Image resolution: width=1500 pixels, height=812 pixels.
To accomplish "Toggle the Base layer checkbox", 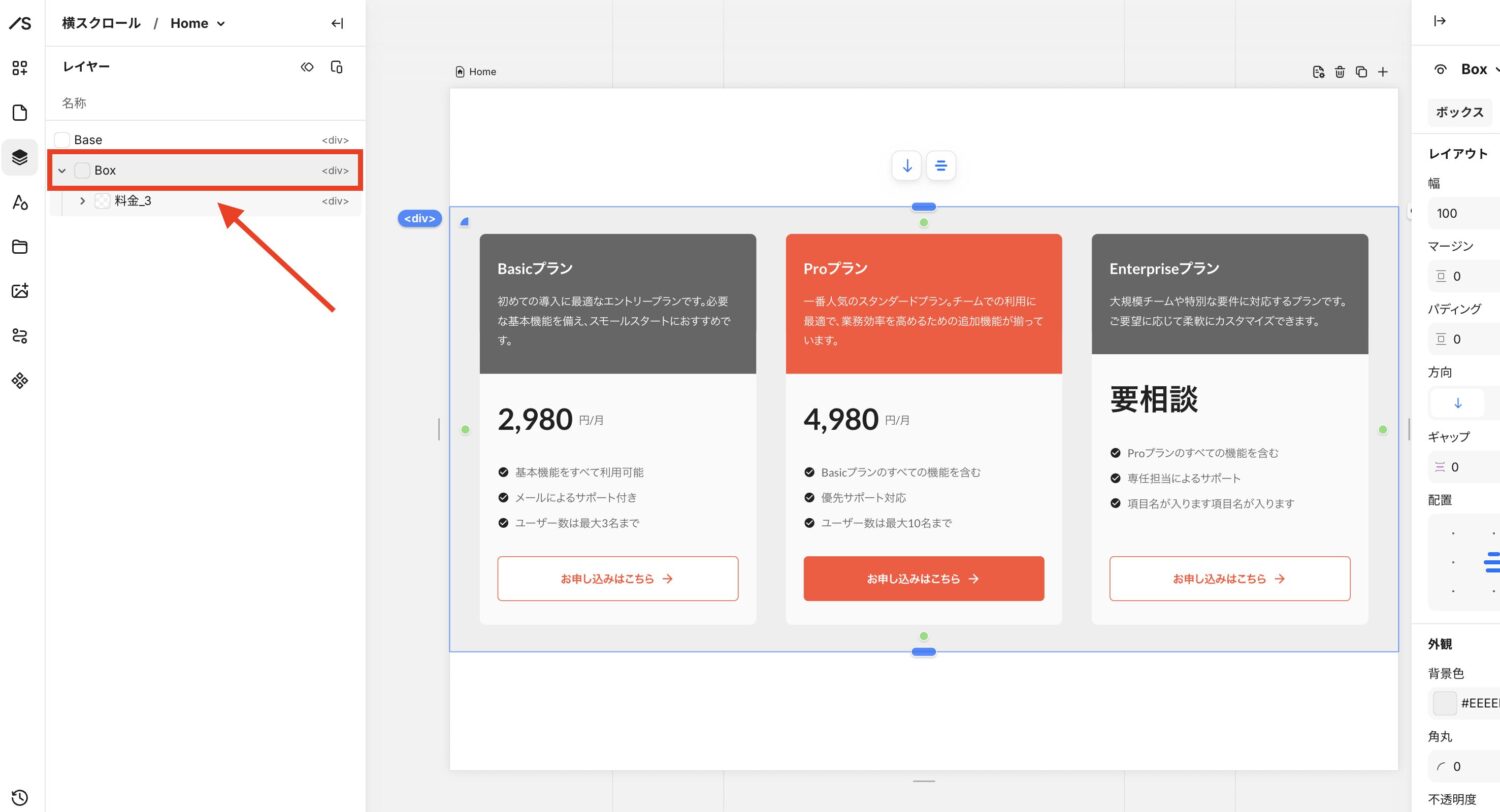I will click(62, 140).
